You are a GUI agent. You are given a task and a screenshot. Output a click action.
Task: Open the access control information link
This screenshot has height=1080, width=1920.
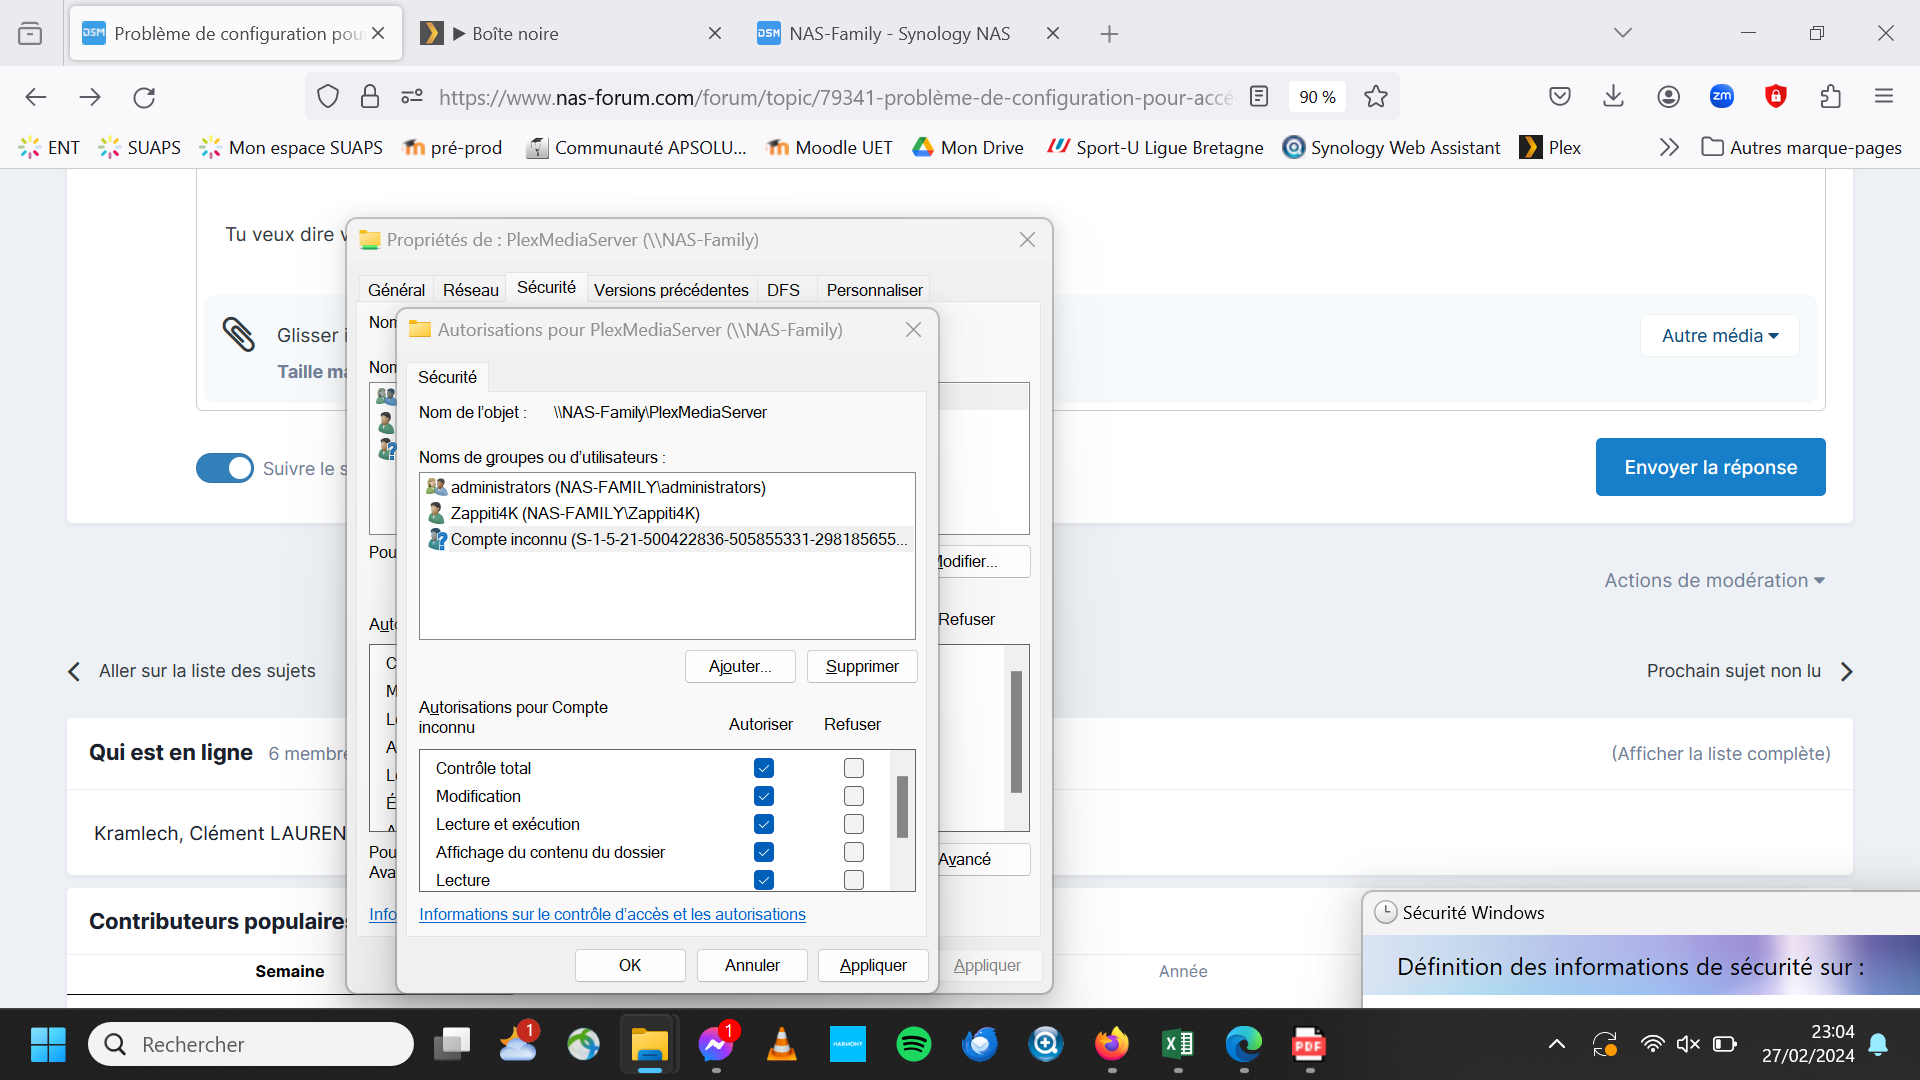[612, 915]
